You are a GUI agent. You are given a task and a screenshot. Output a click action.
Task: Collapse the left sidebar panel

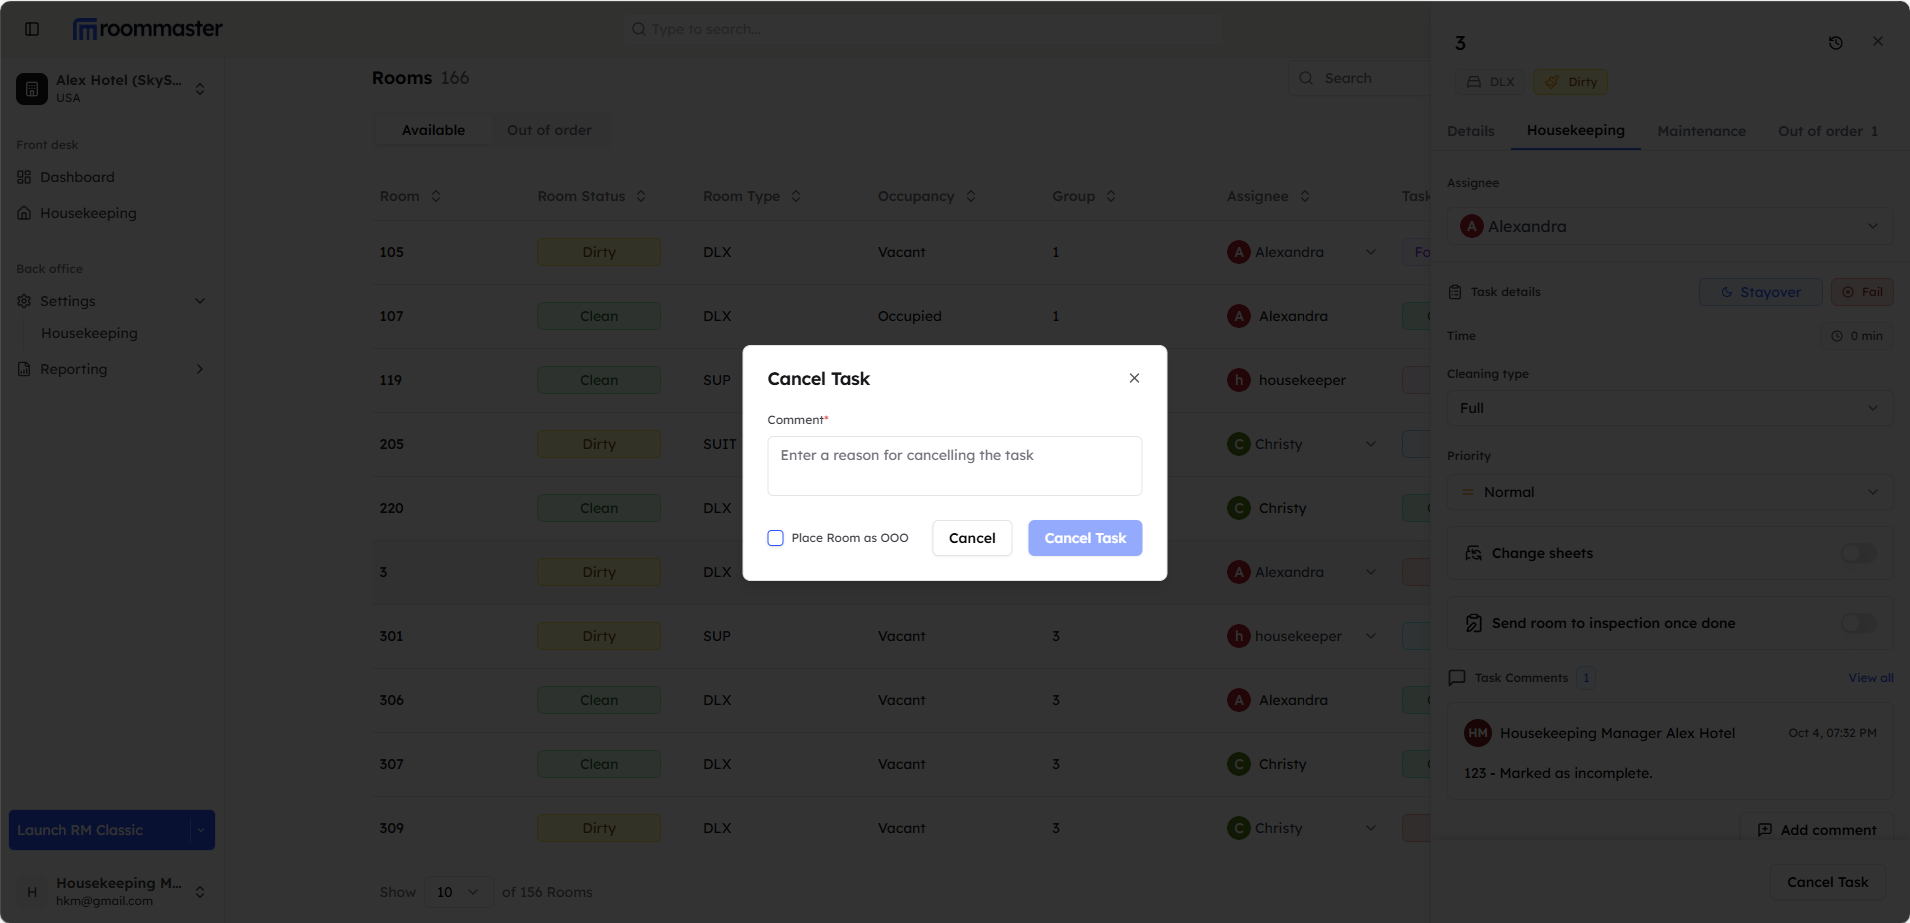(32, 29)
